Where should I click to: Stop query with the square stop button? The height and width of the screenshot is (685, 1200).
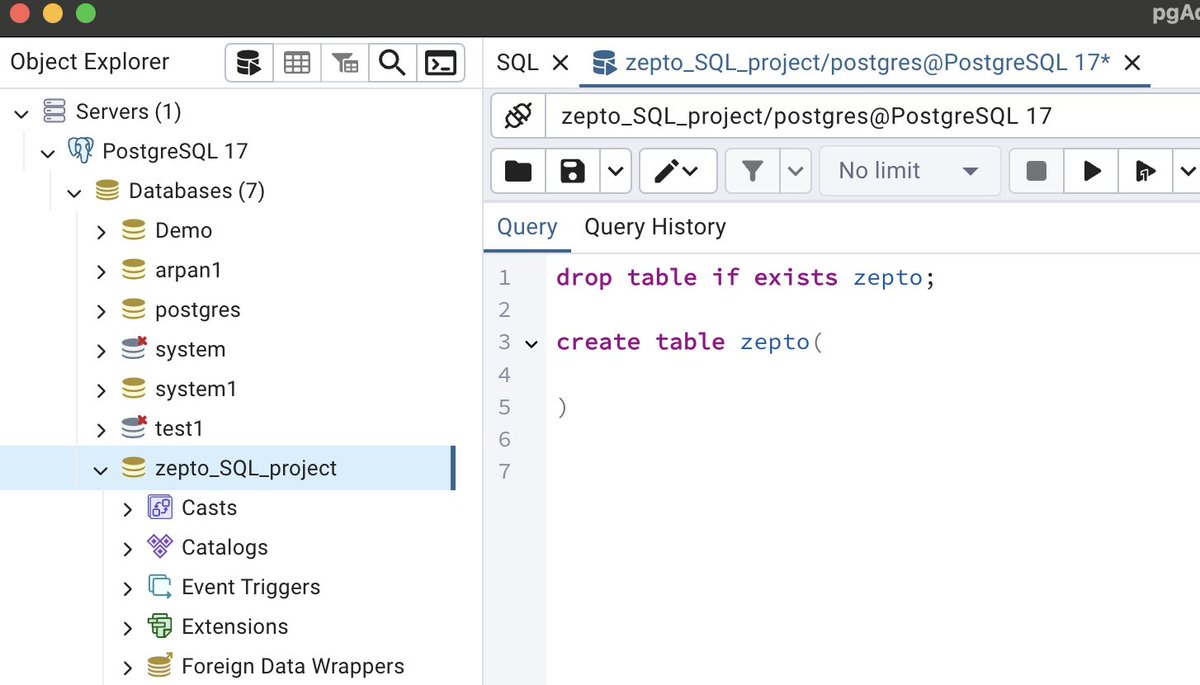pyautogui.click(x=1037, y=171)
